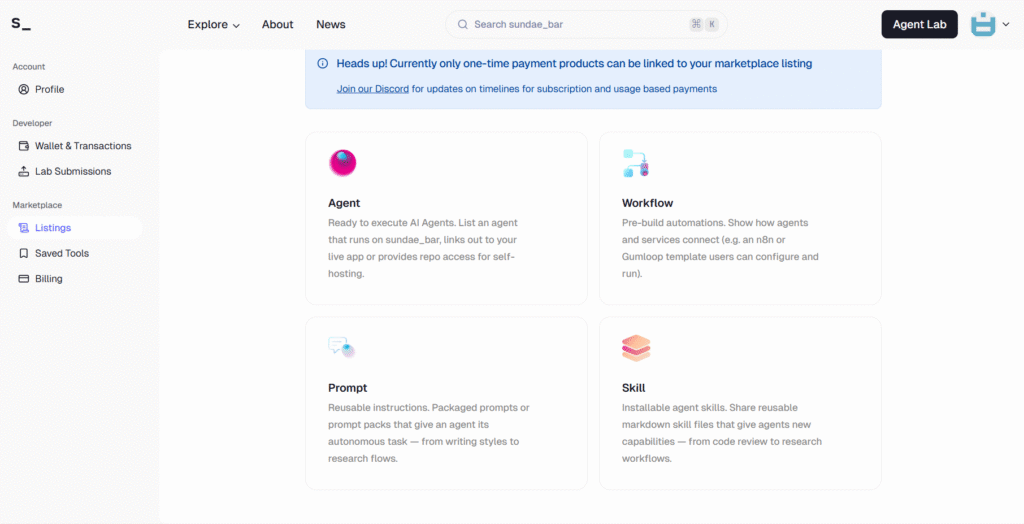Click the Profile sidebar icon

click(24, 90)
